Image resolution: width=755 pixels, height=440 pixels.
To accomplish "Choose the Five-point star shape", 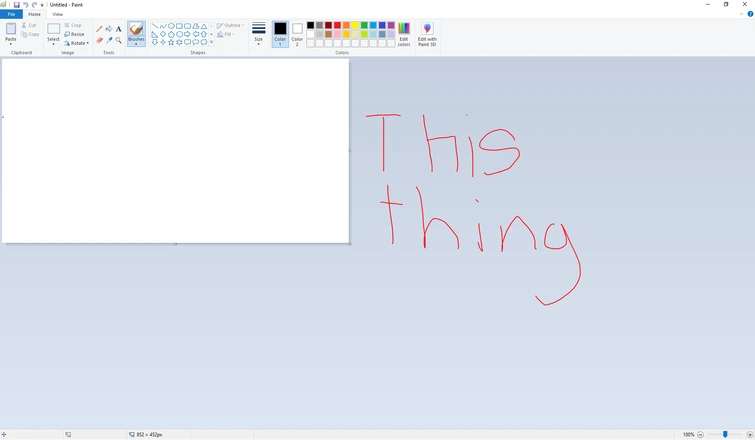I will point(171,42).
